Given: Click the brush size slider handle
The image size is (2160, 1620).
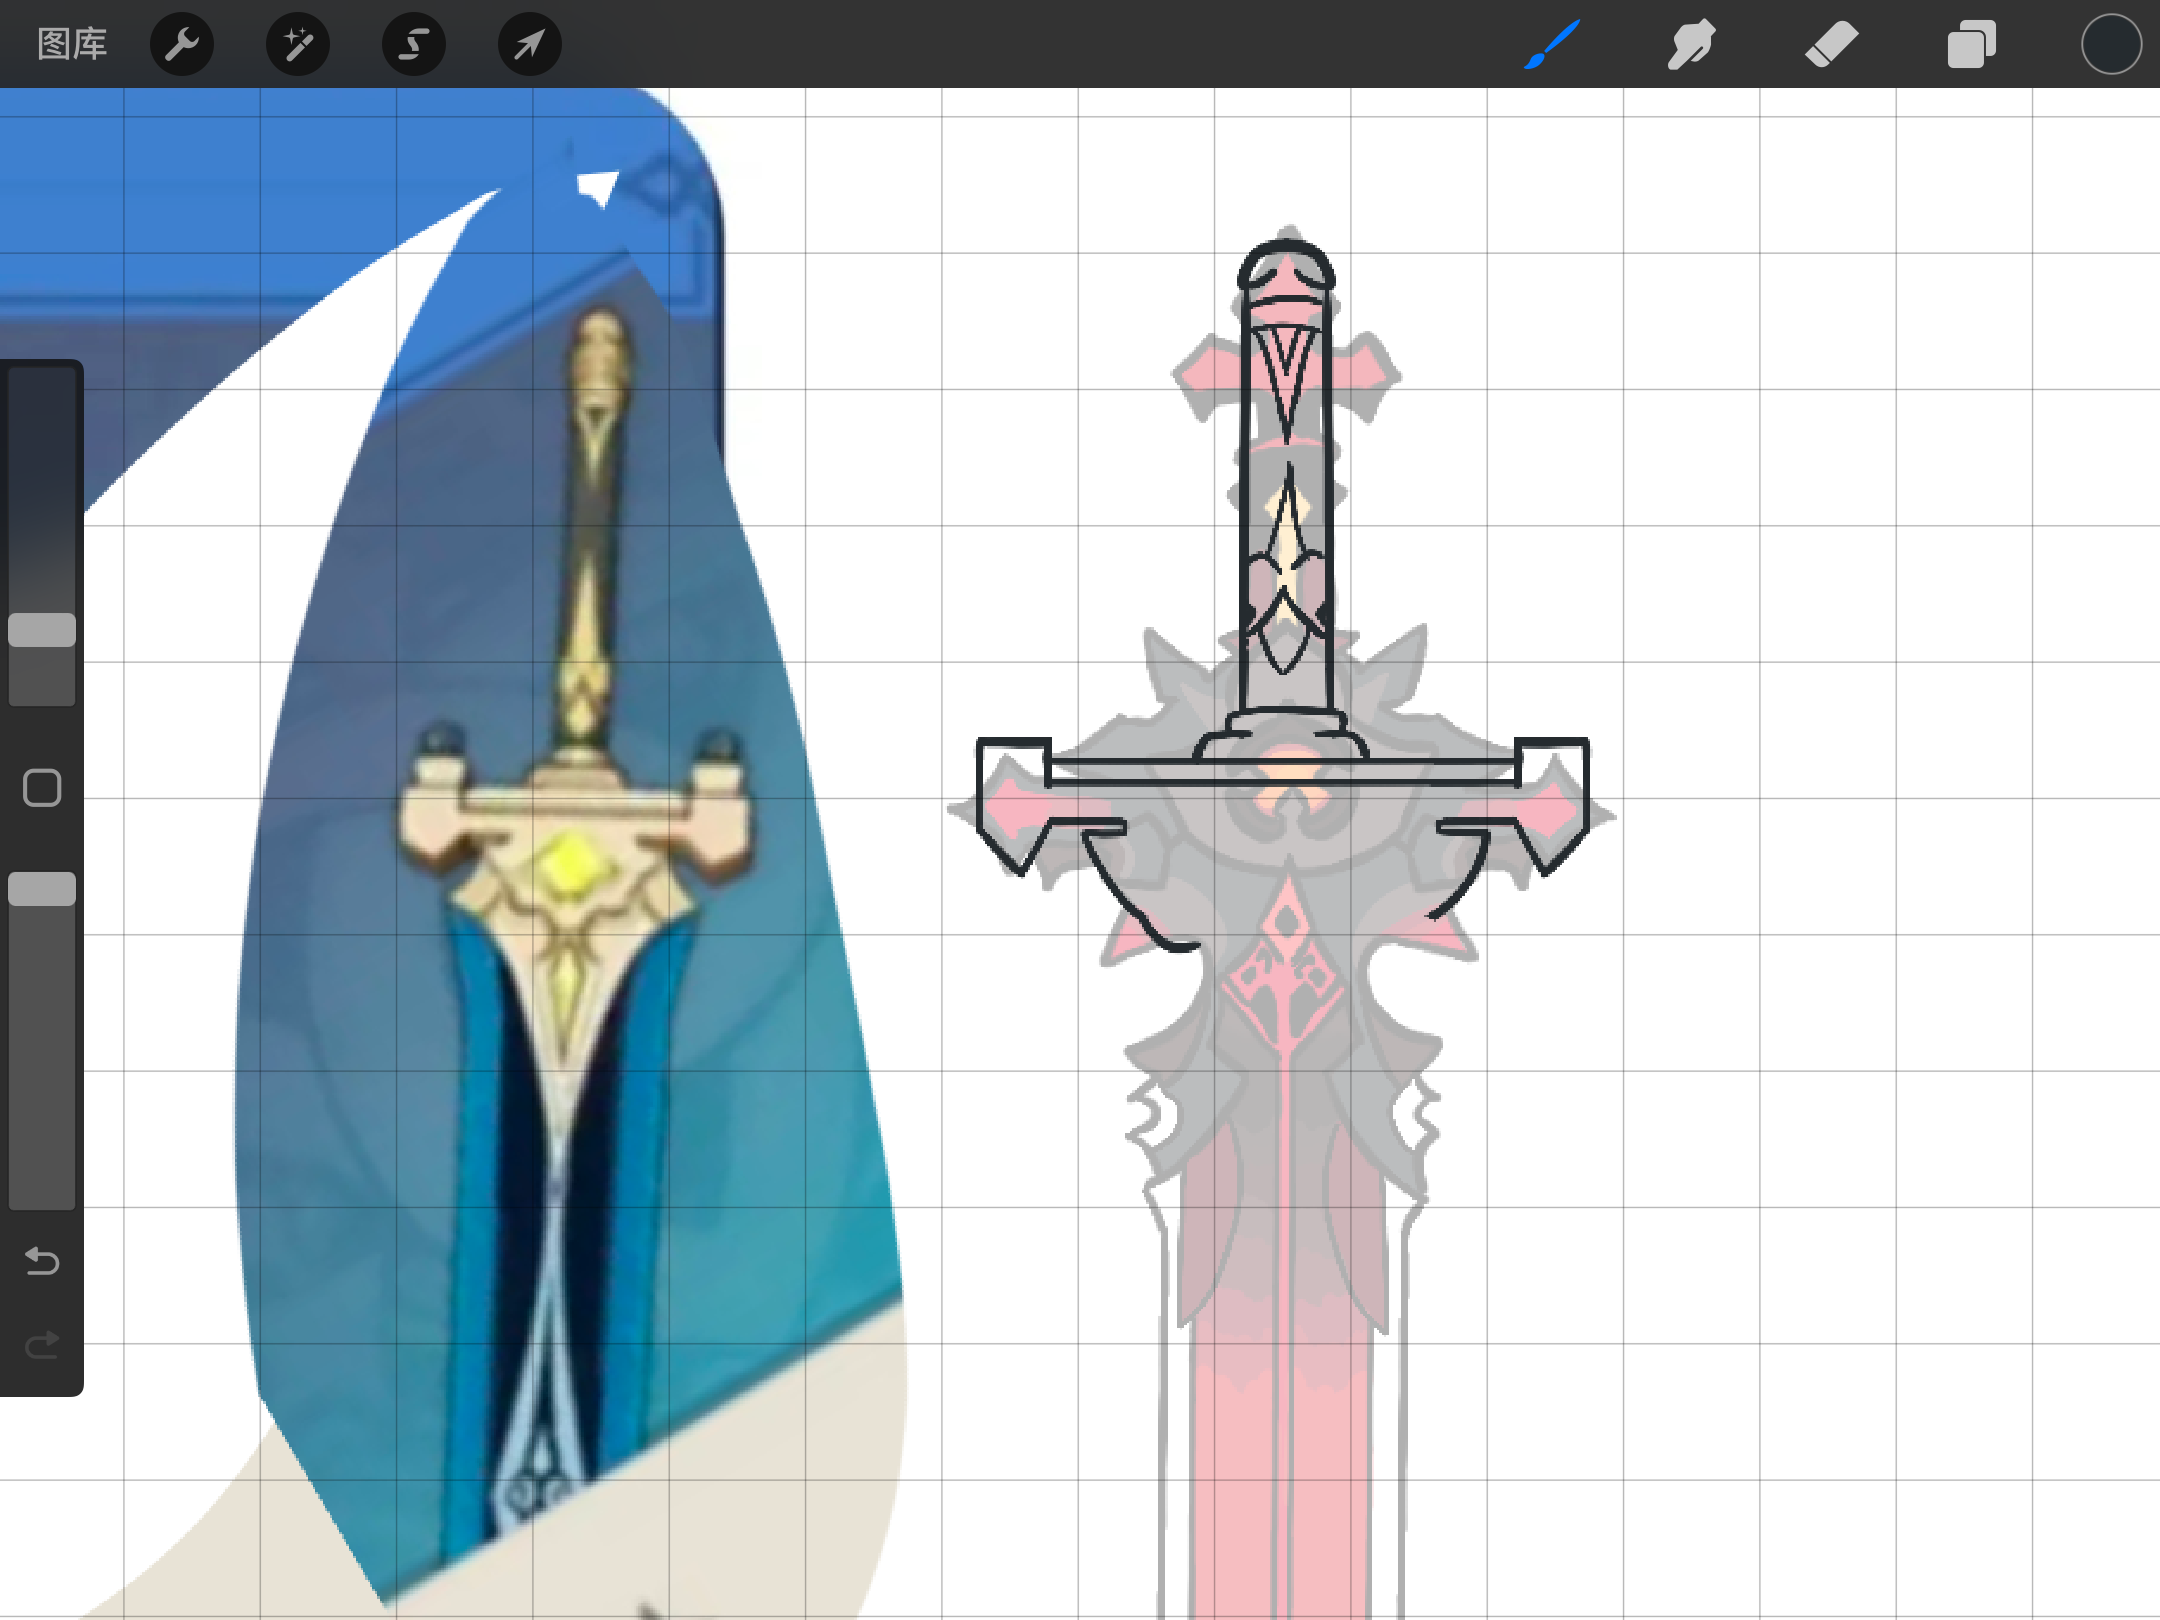Looking at the screenshot, I should 42,630.
